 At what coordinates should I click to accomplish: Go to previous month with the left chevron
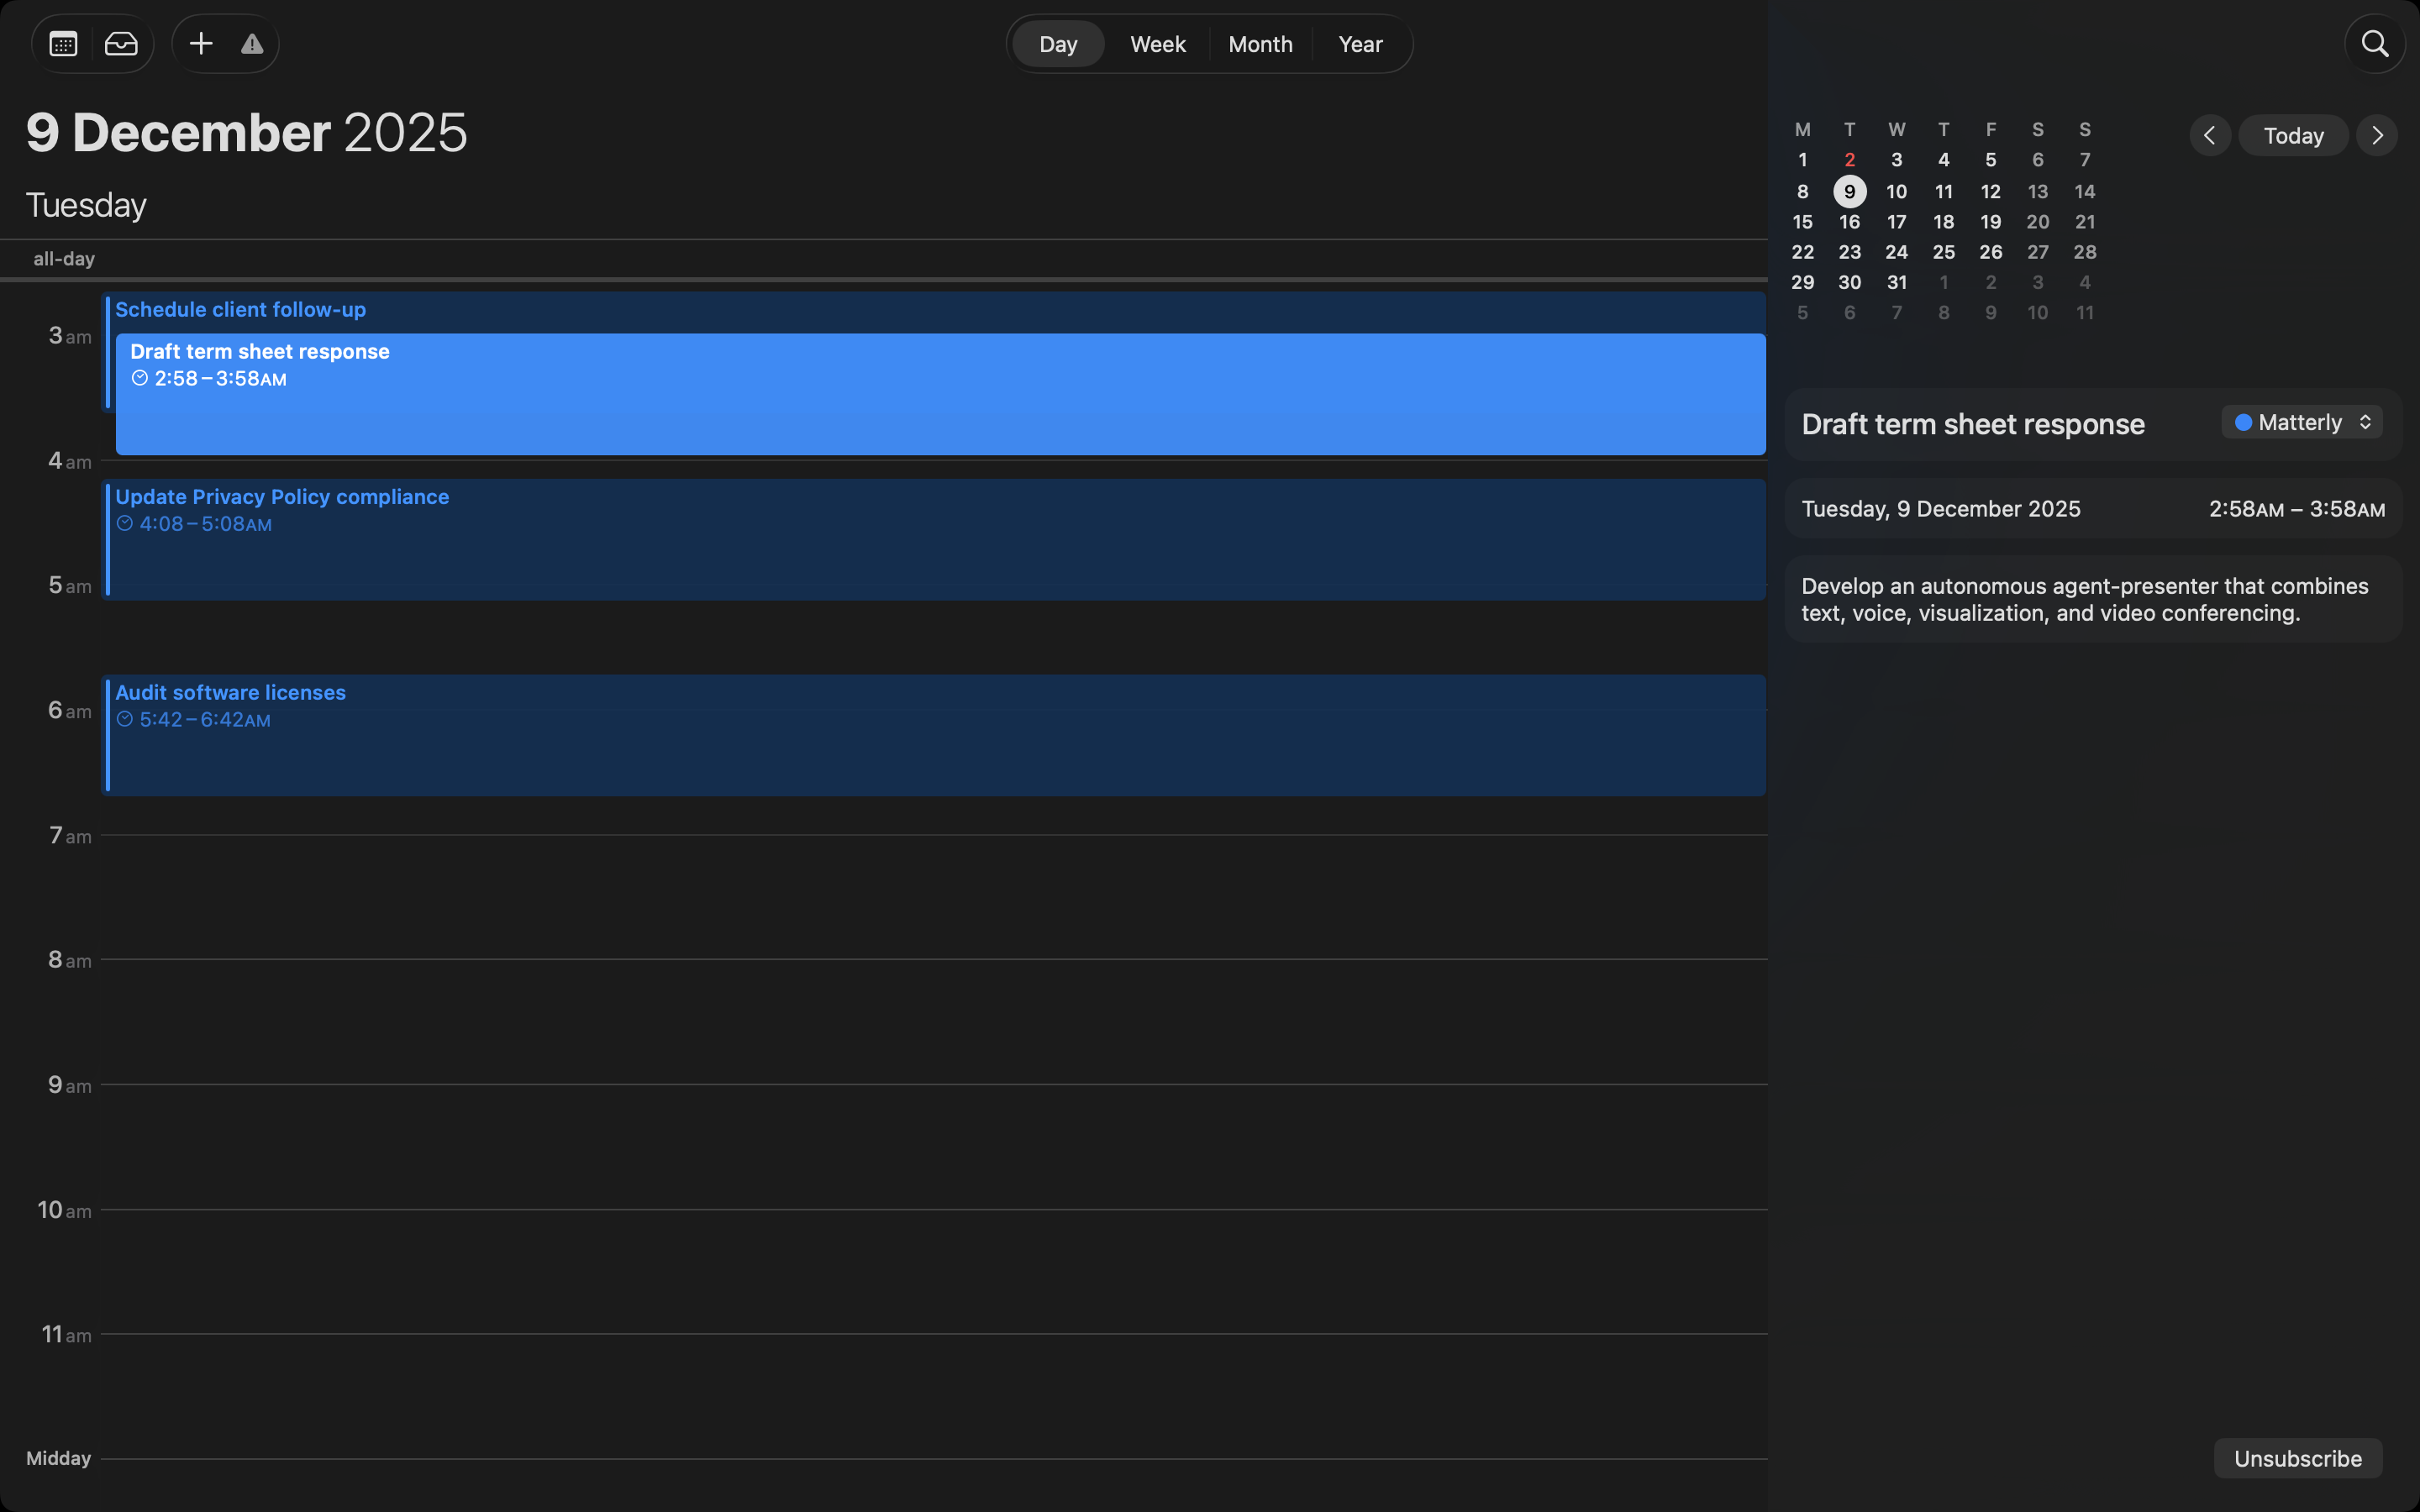coord(2208,135)
